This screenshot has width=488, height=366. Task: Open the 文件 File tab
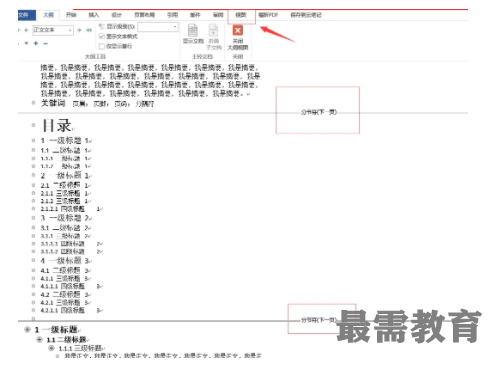click(x=26, y=15)
